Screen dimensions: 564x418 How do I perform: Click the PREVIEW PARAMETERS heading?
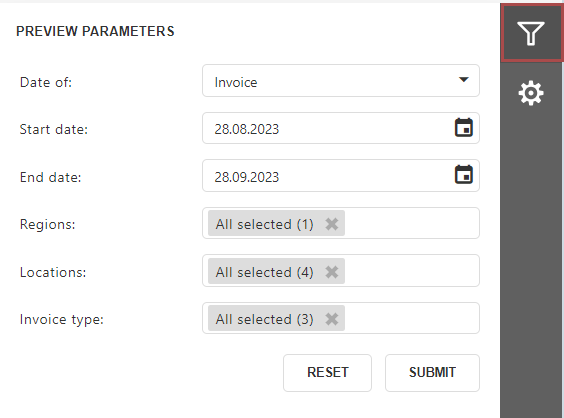point(95,31)
